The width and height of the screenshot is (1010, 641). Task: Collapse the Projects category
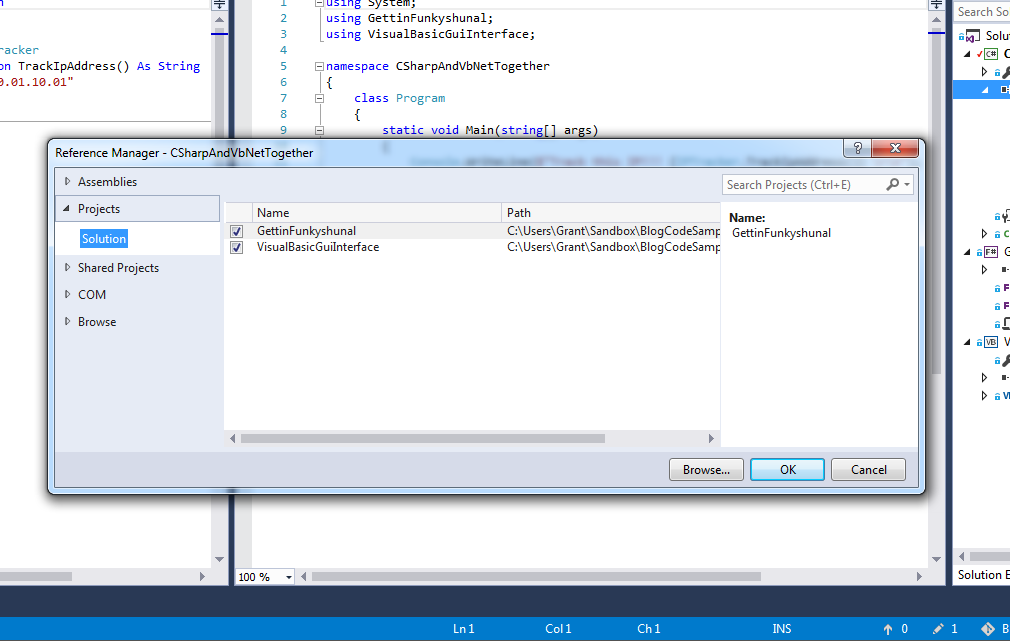pos(68,209)
